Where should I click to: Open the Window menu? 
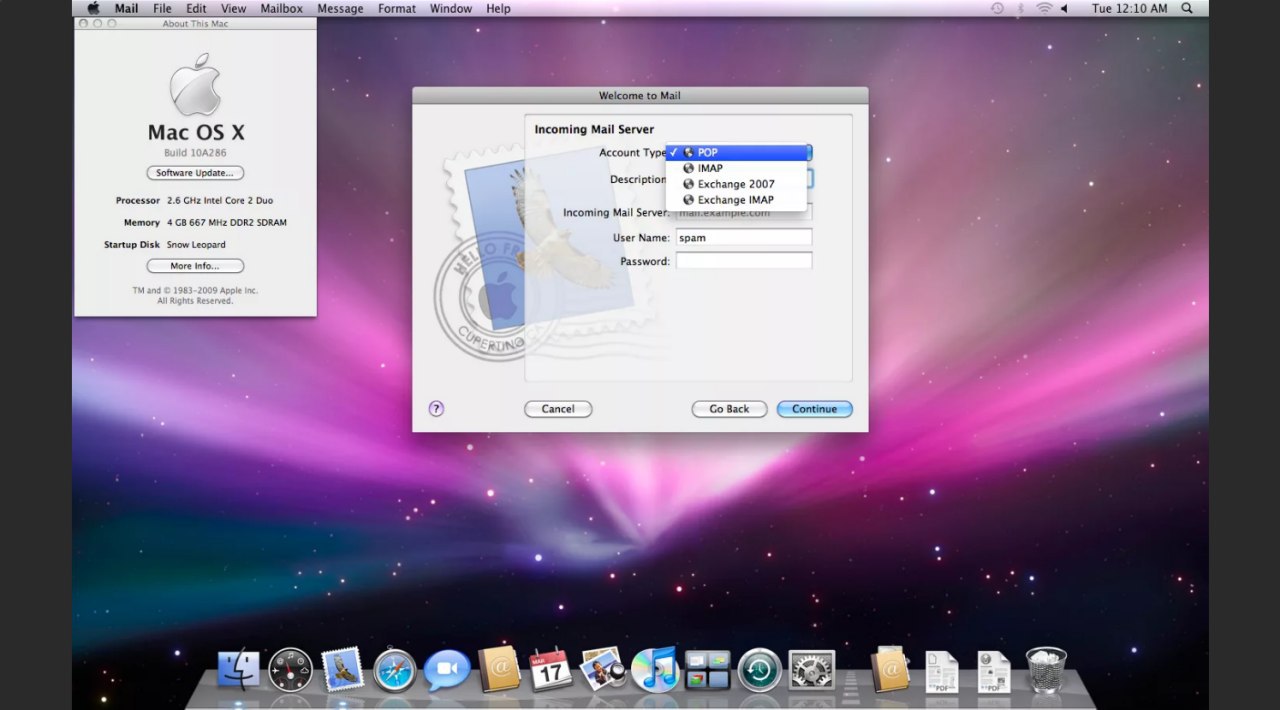[451, 8]
